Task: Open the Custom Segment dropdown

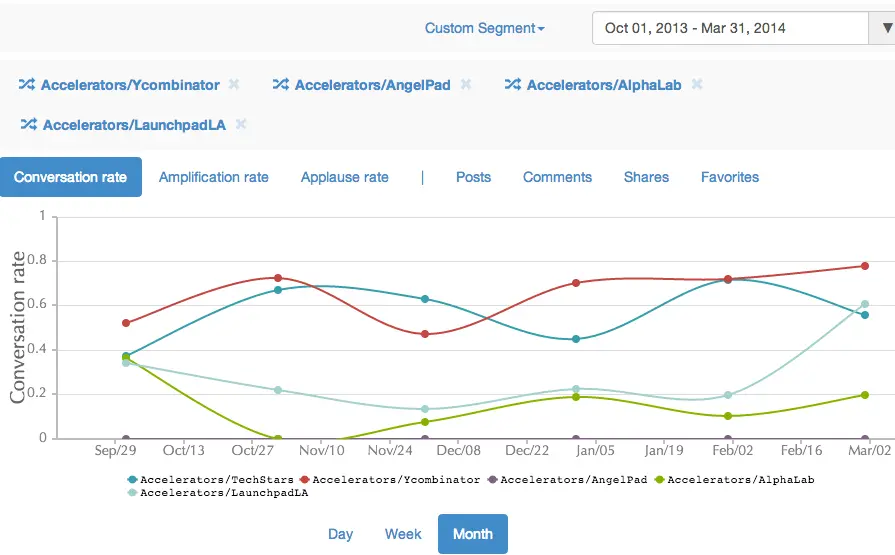Action: point(484,28)
